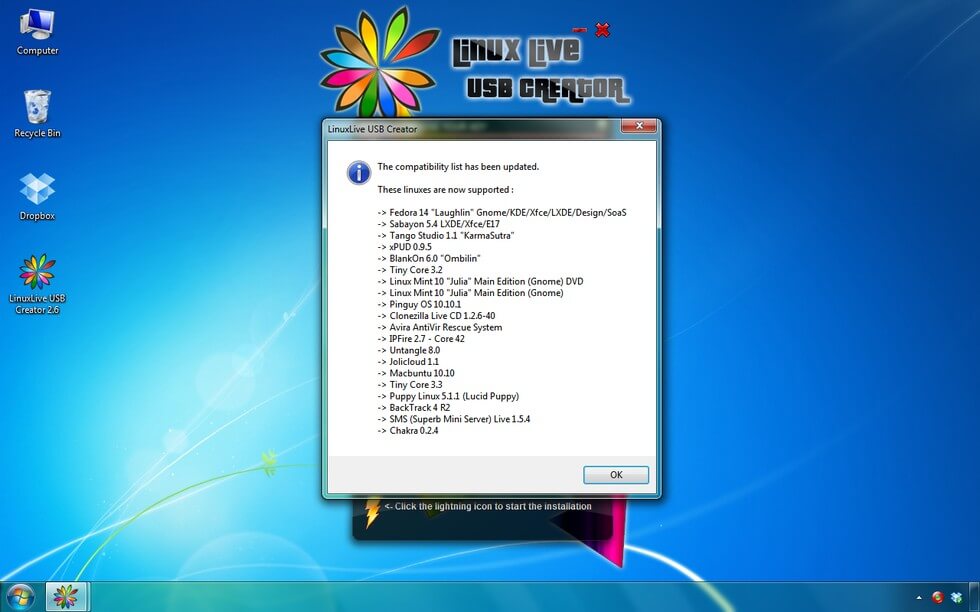Show hidden system tray icons arrow
This screenshot has height=612, width=980.
(919, 598)
